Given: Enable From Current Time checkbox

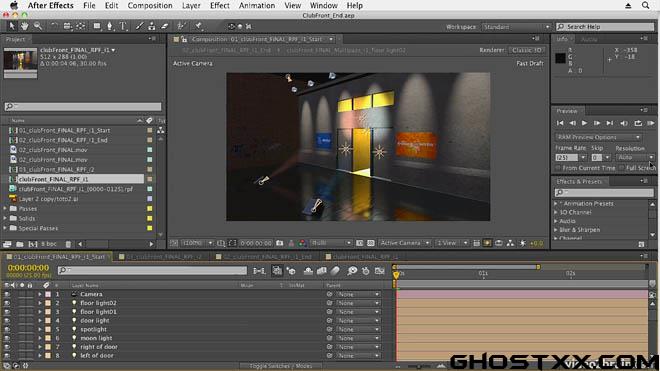Looking at the screenshot, I should (x=558, y=168).
